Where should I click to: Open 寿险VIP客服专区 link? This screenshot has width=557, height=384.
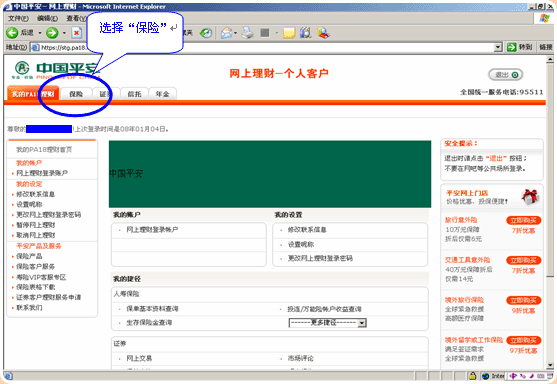tap(41, 277)
